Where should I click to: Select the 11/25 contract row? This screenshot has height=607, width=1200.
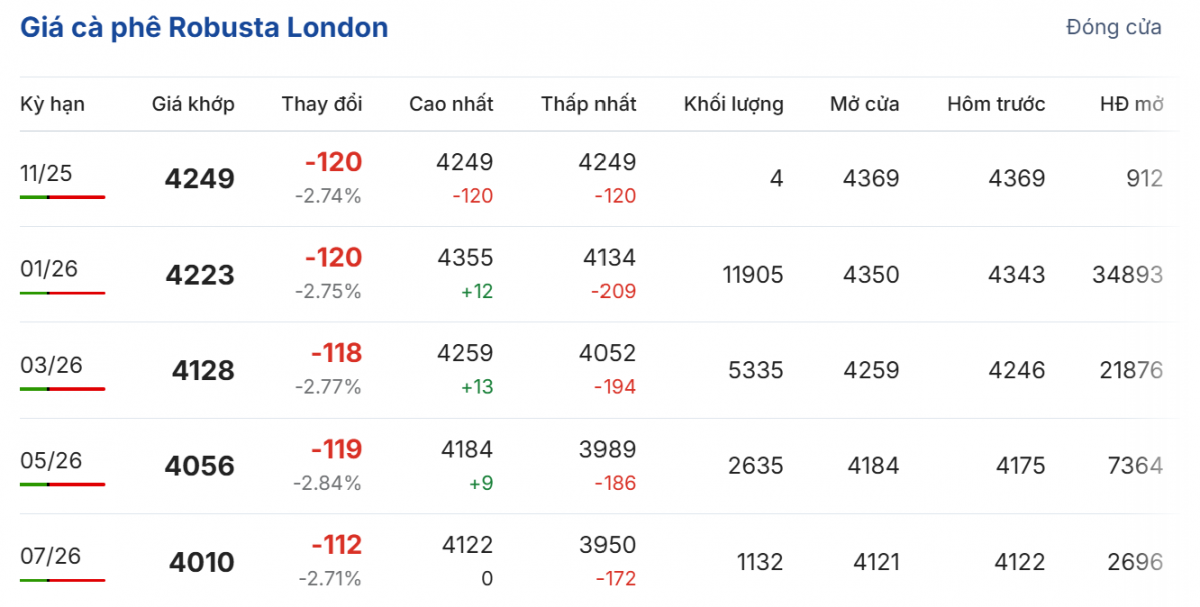[600, 178]
